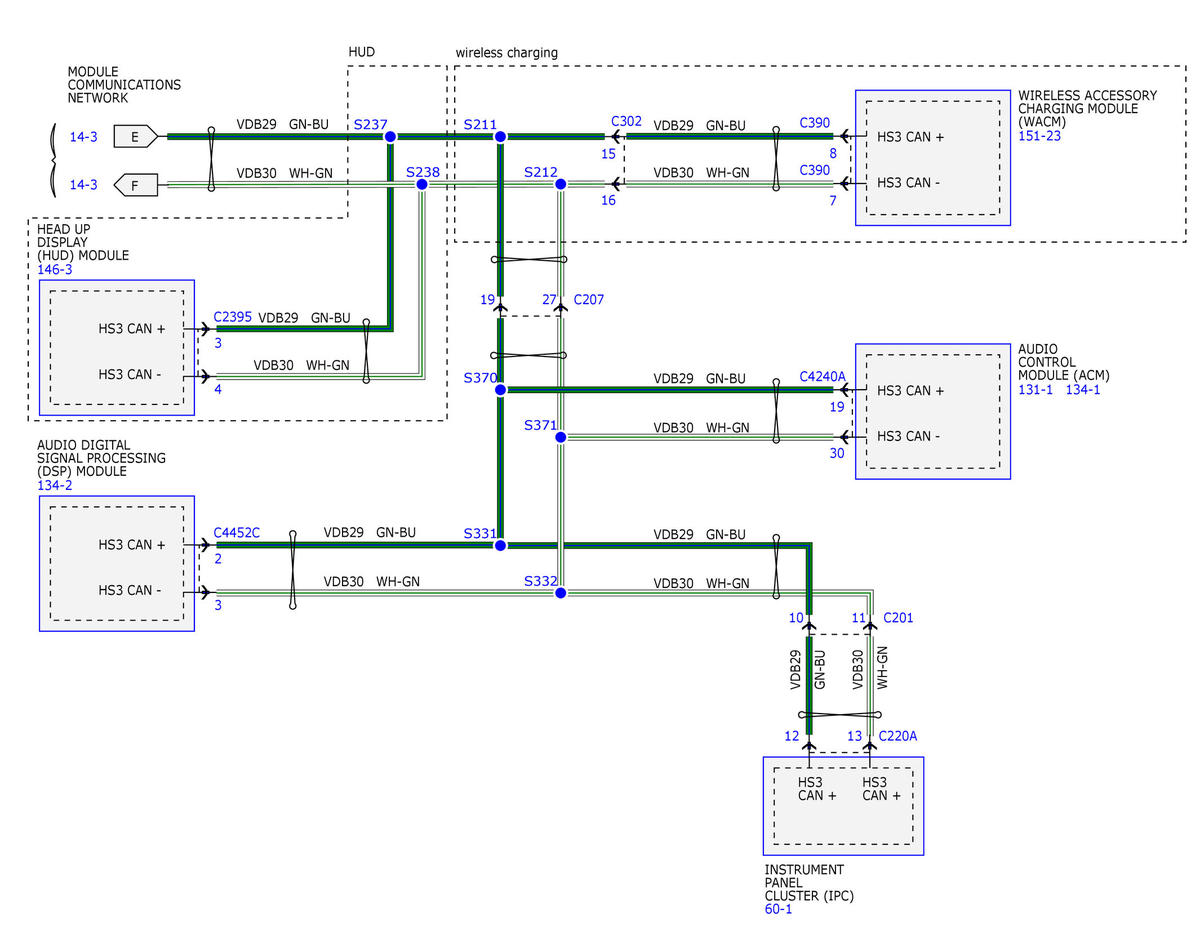Select splice label S237
This screenshot has width=1200, height=927.
(370, 125)
